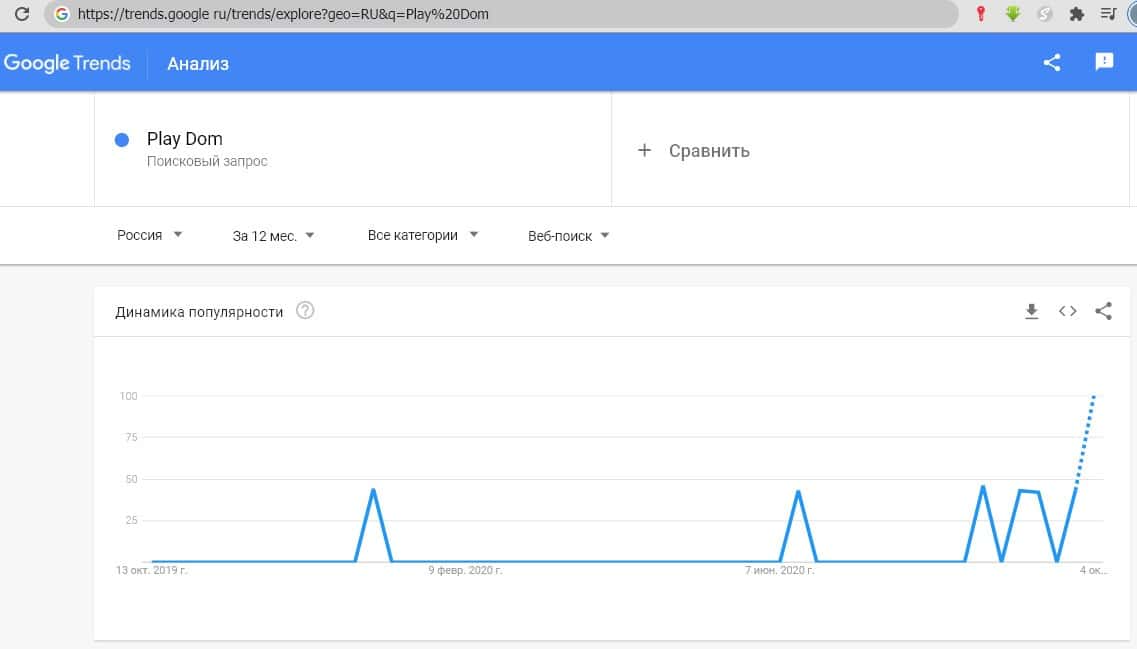
Task: Open the media playlist control icon
Action: pyautogui.click(x=1108, y=14)
